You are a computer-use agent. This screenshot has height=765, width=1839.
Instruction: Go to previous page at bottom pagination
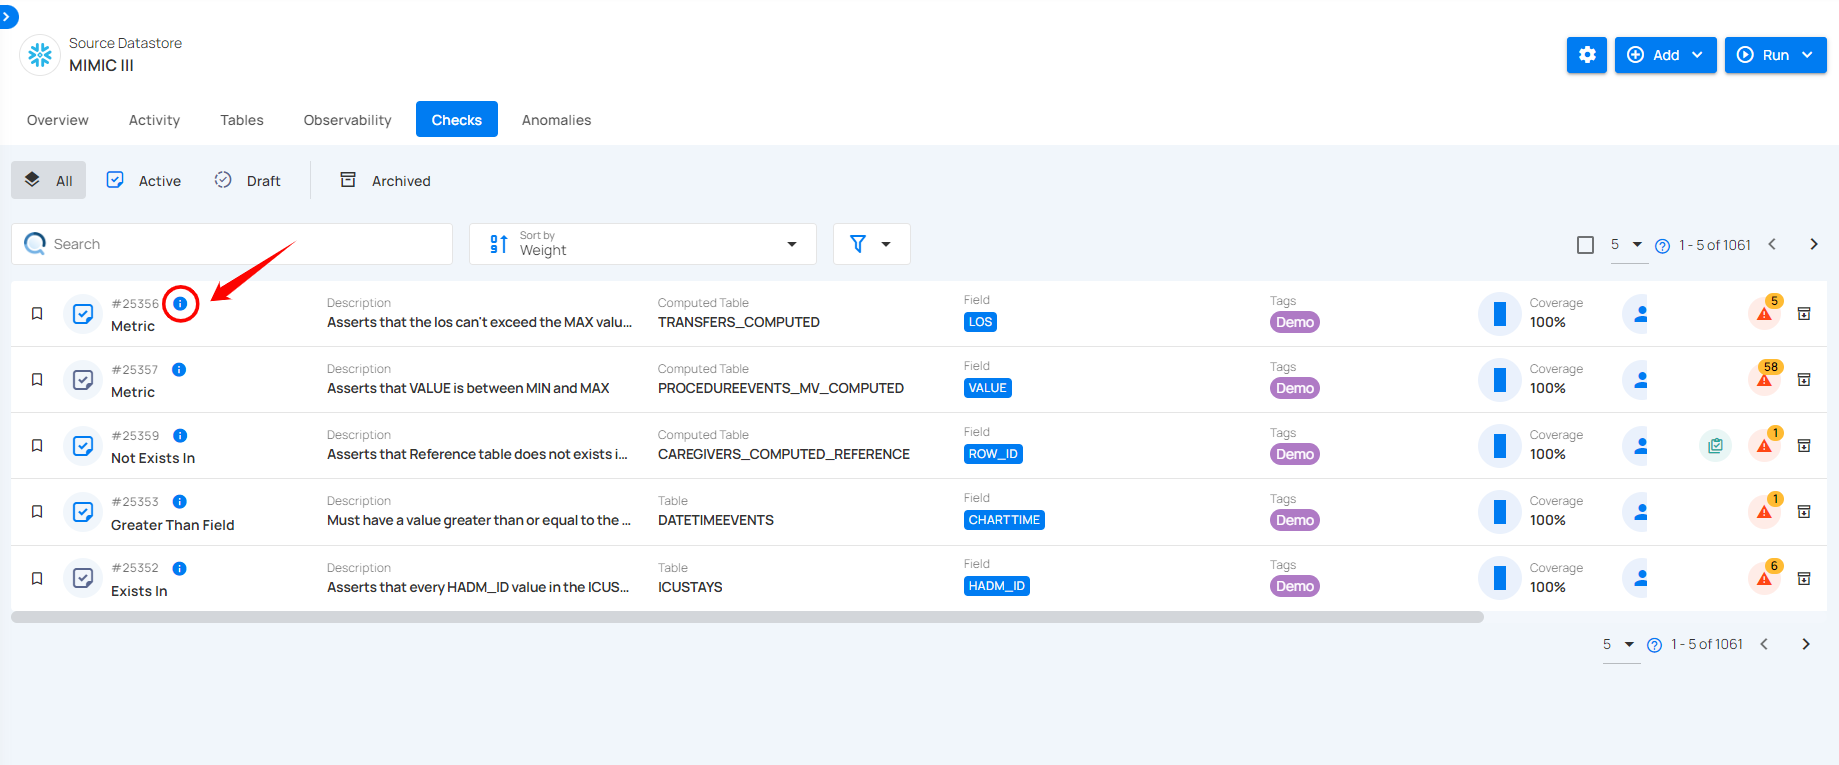[x=1764, y=644]
